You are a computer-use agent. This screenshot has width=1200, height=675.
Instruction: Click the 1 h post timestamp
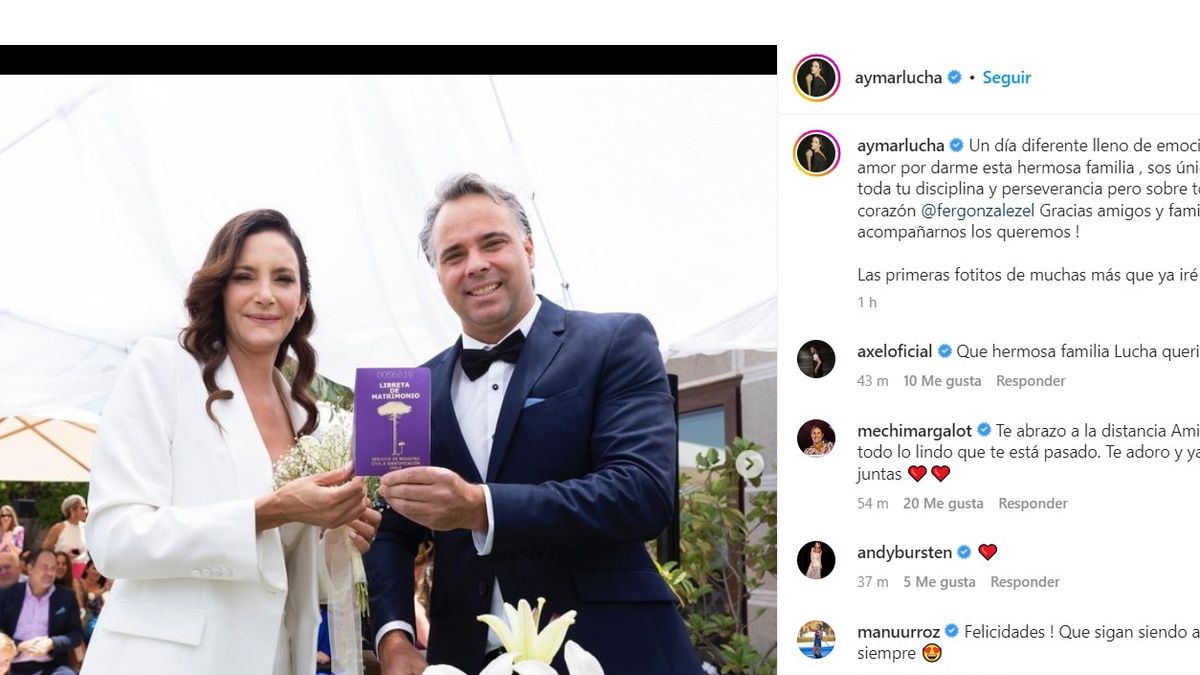867,302
